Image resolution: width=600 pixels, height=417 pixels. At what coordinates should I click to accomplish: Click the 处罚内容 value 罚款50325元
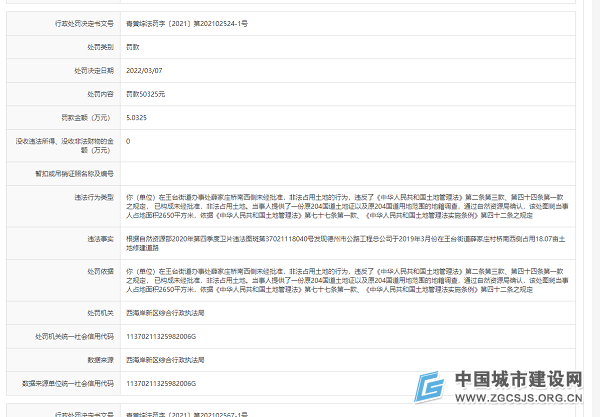click(x=145, y=94)
